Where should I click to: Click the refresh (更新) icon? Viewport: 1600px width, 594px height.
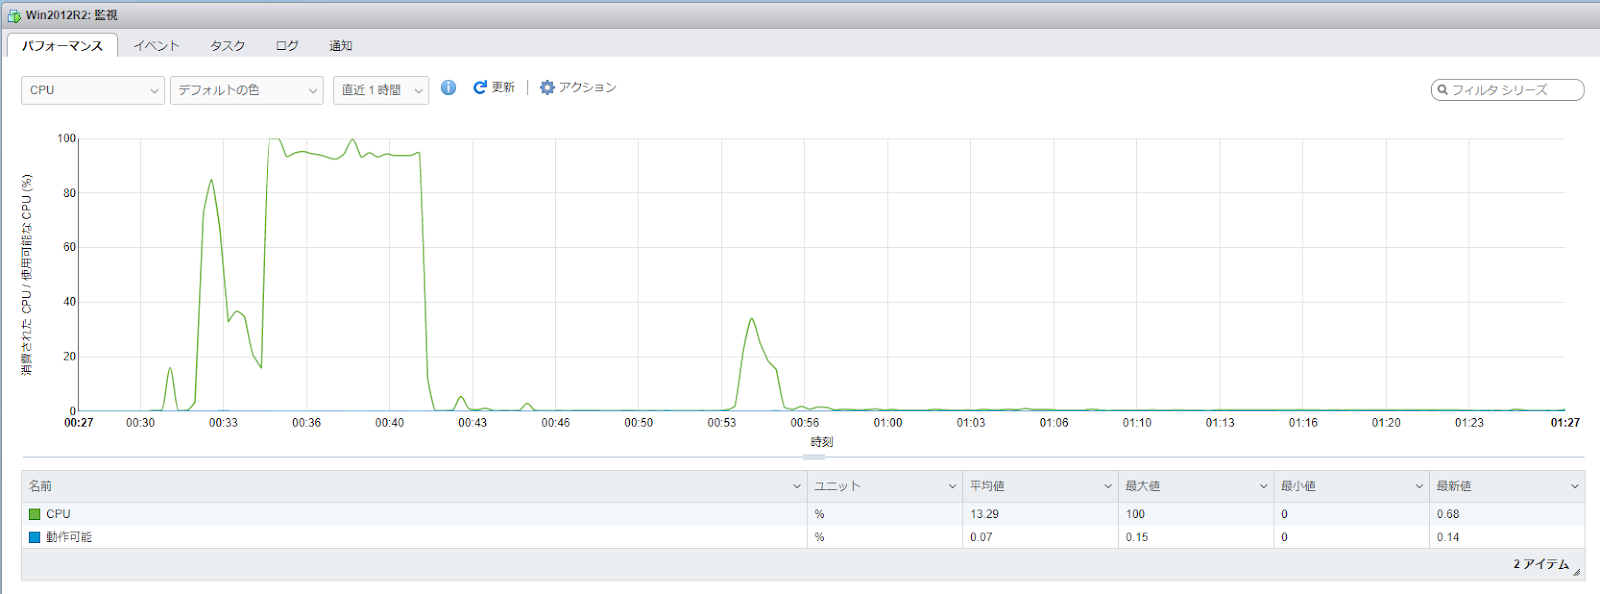[x=480, y=88]
